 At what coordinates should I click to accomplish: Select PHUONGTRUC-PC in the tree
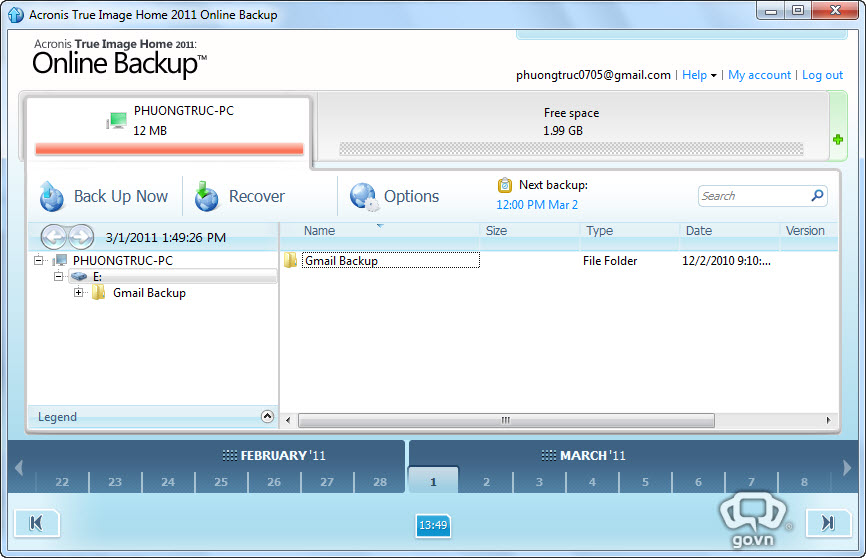tap(123, 260)
